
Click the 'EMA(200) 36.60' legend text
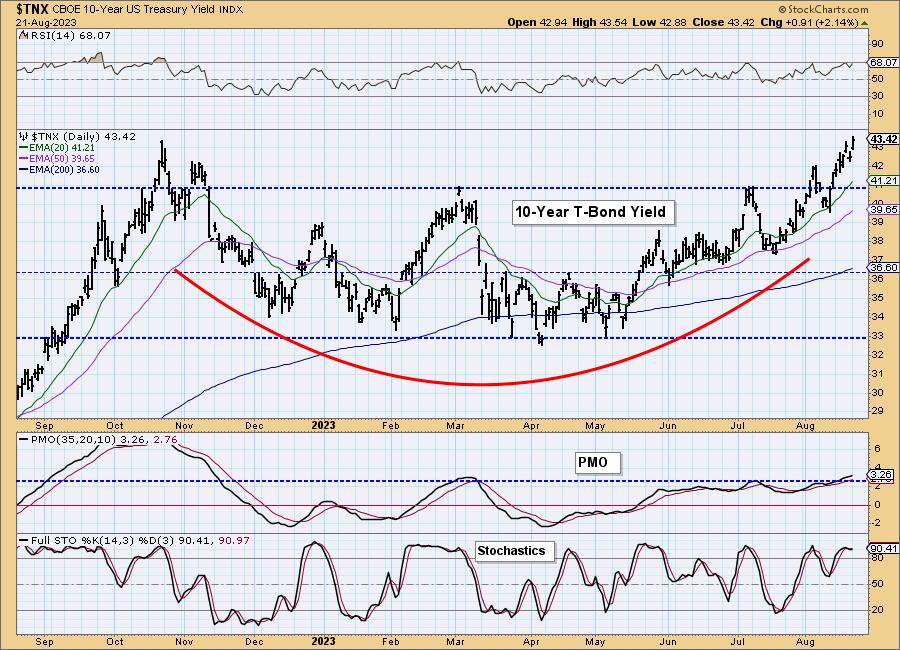click(64, 169)
